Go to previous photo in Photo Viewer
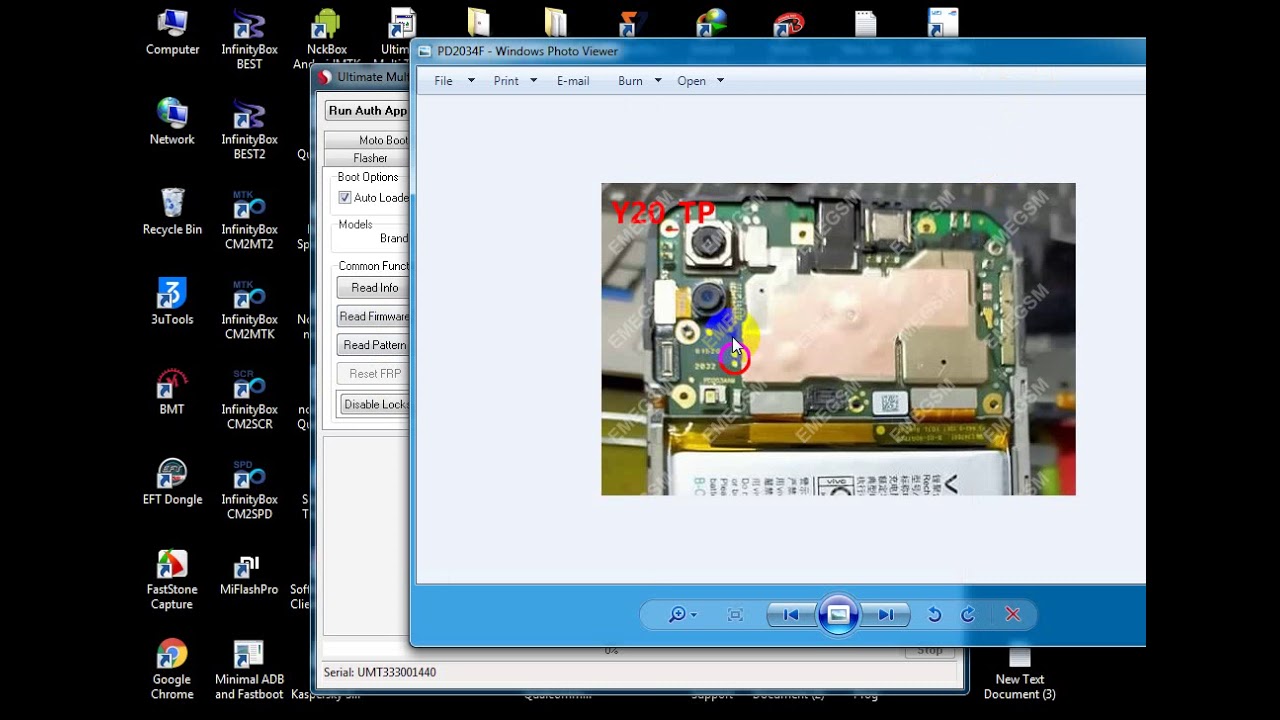Screen dimensions: 1280x720 [791, 615]
